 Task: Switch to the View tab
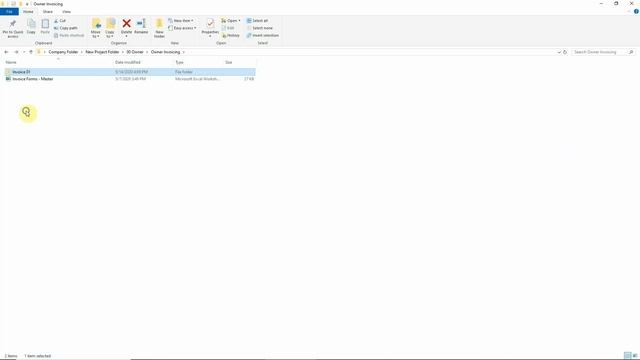click(67, 12)
